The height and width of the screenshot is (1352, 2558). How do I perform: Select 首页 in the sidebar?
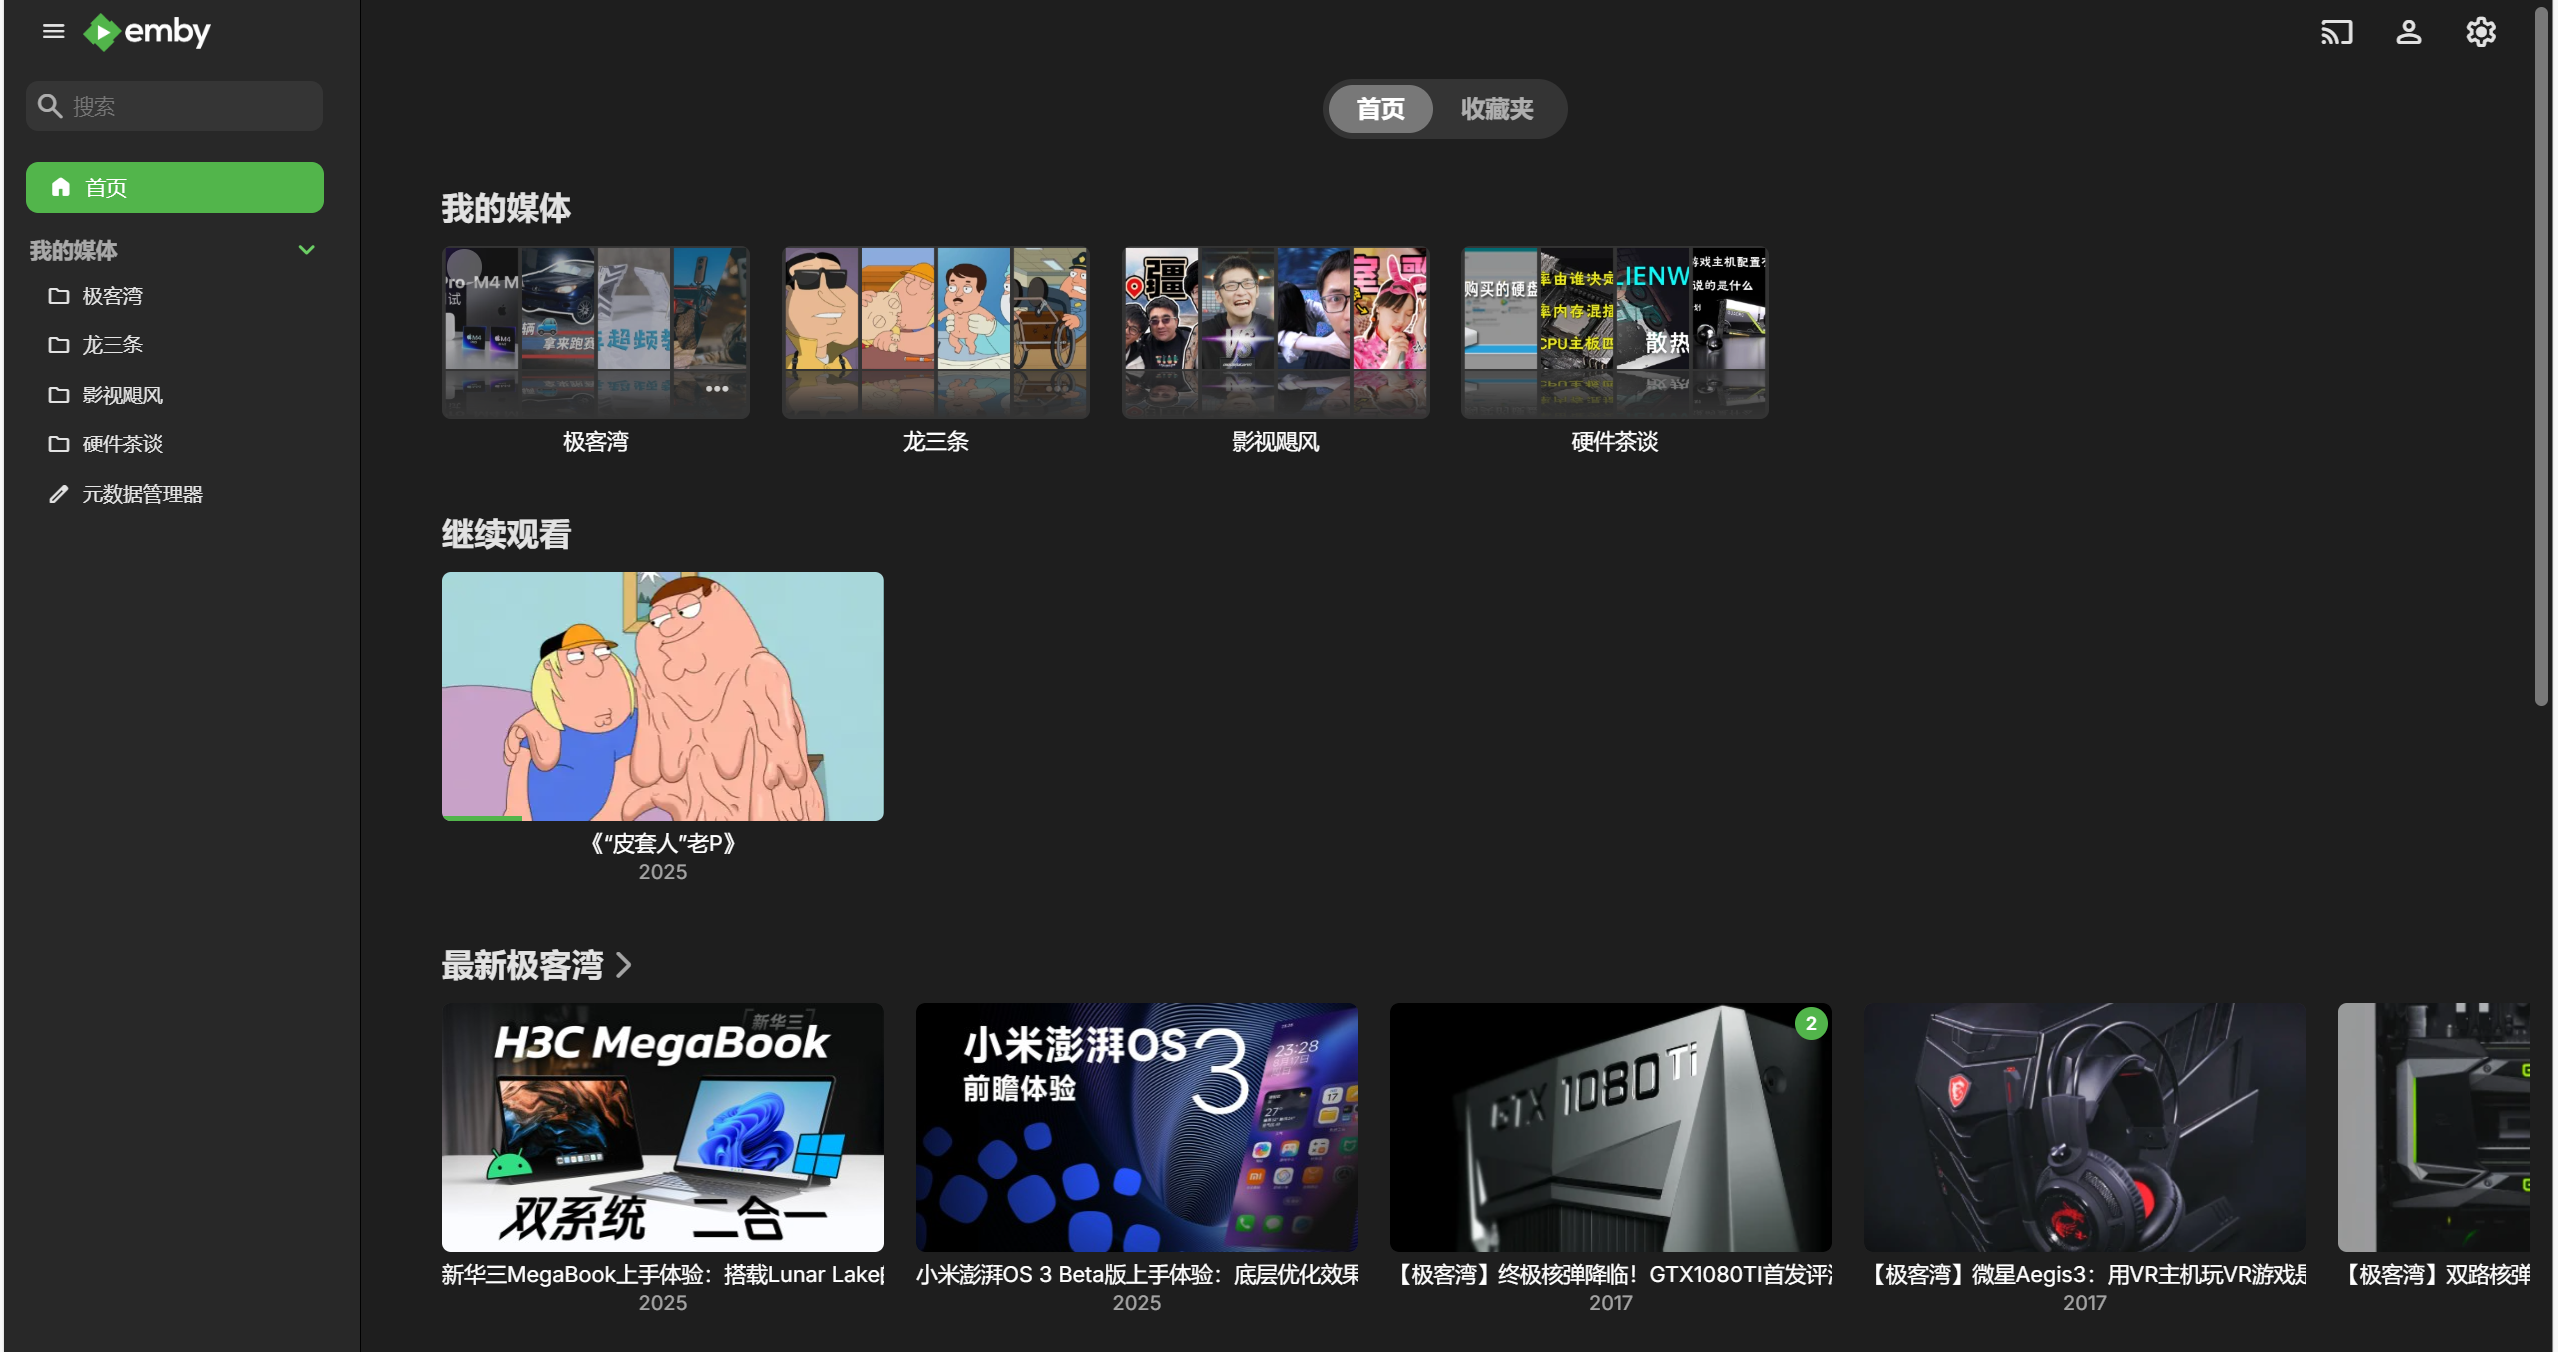coord(175,187)
